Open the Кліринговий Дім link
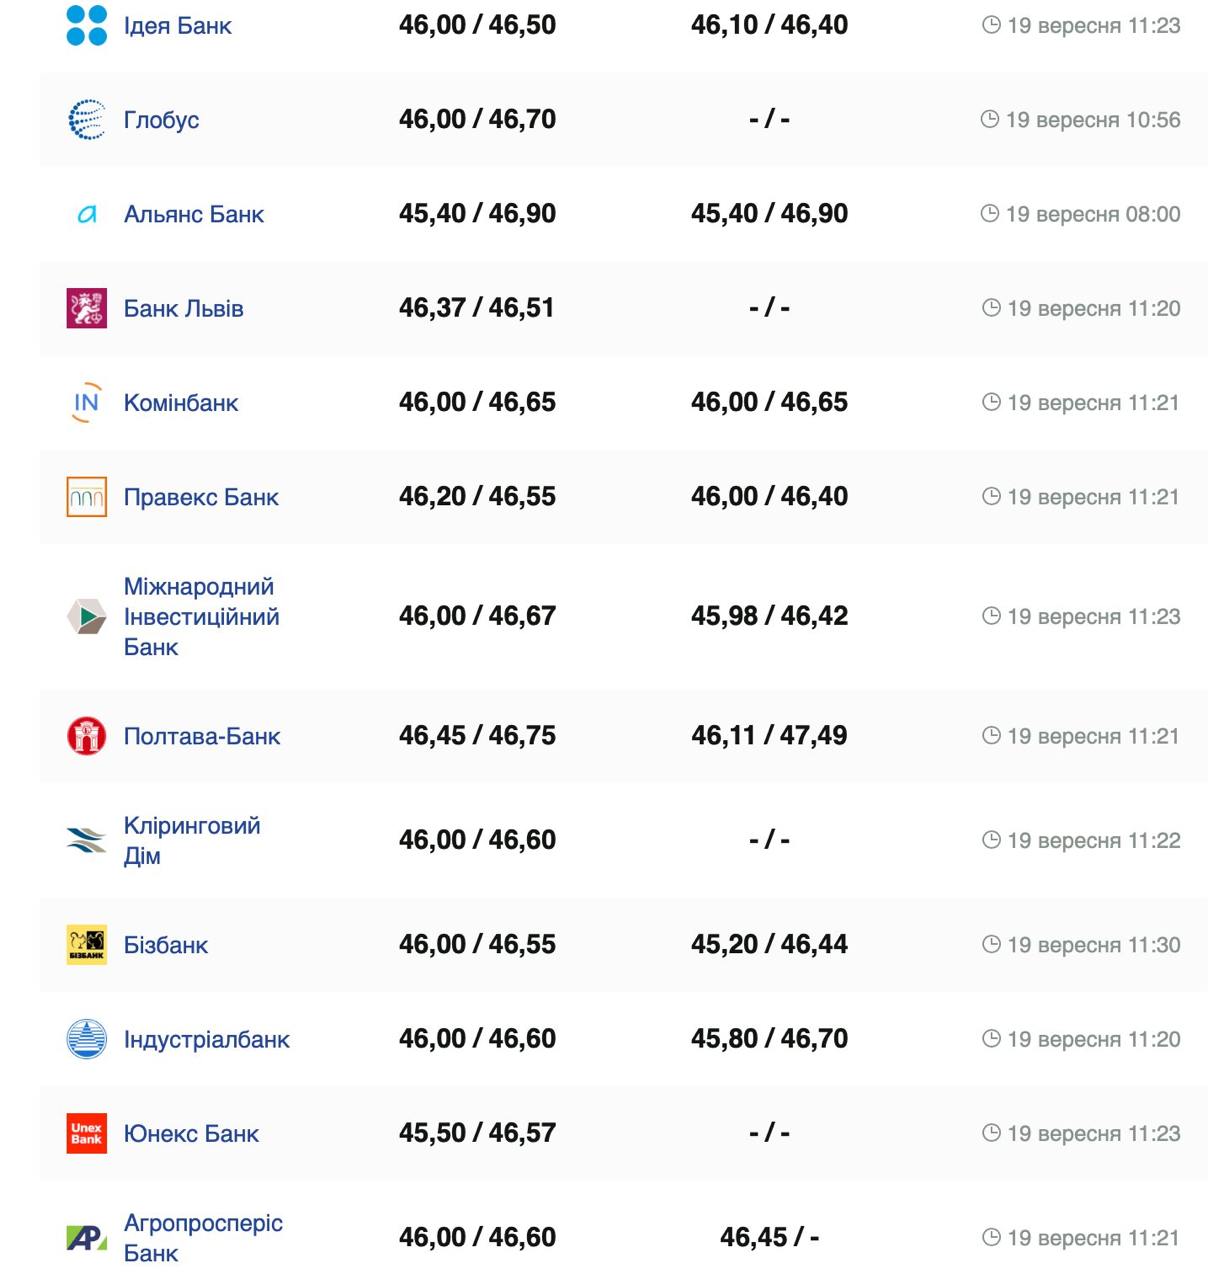 (x=191, y=840)
